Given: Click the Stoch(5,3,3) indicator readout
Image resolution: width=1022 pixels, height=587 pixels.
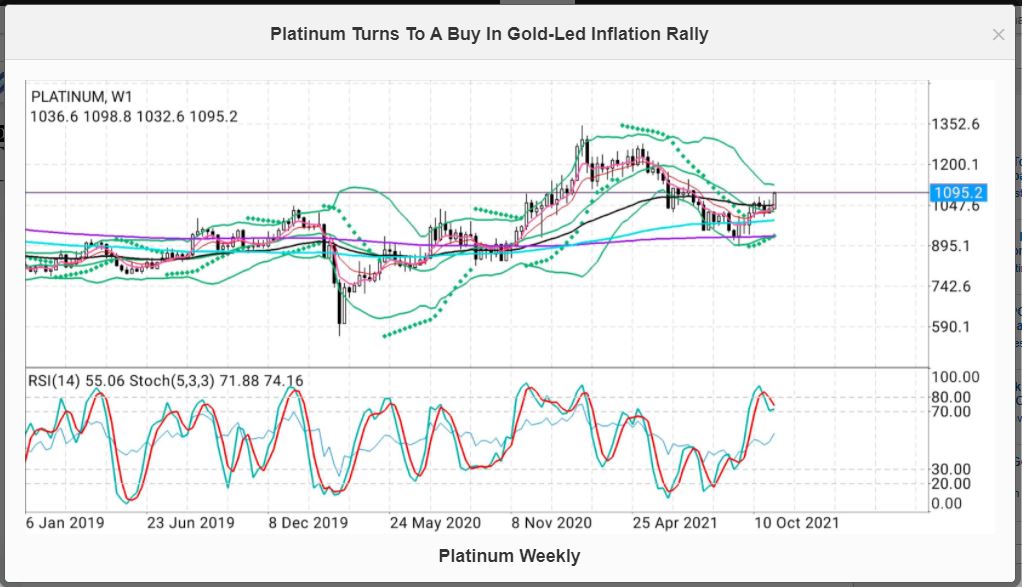Looking at the screenshot, I should 234,380.
